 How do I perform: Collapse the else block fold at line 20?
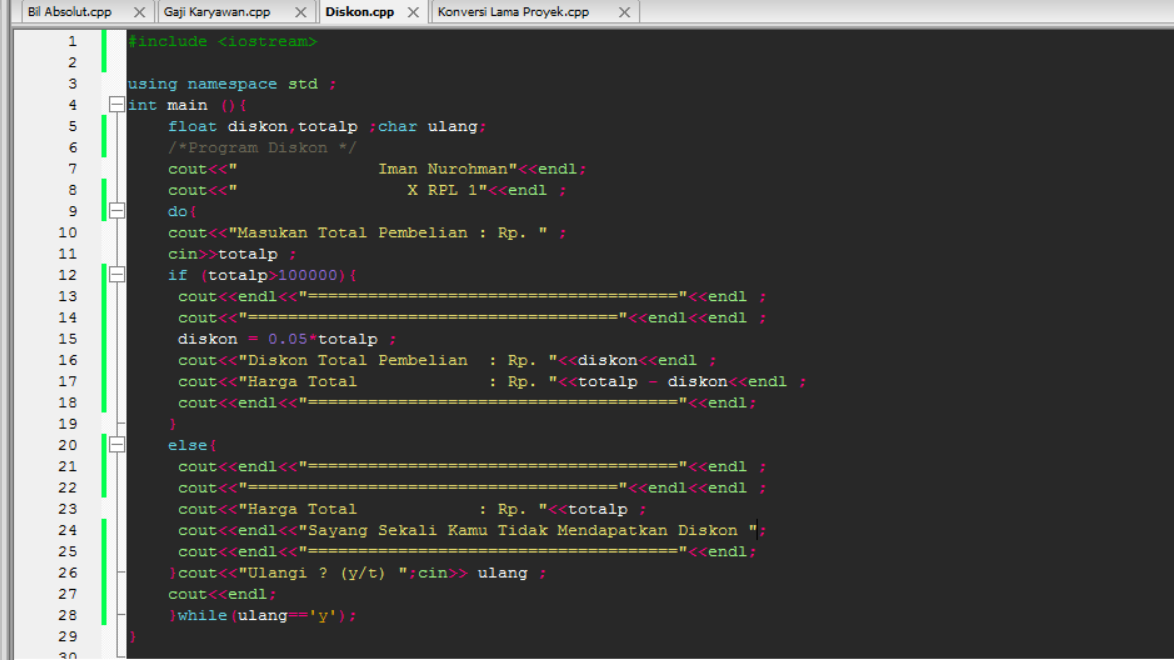coord(117,444)
